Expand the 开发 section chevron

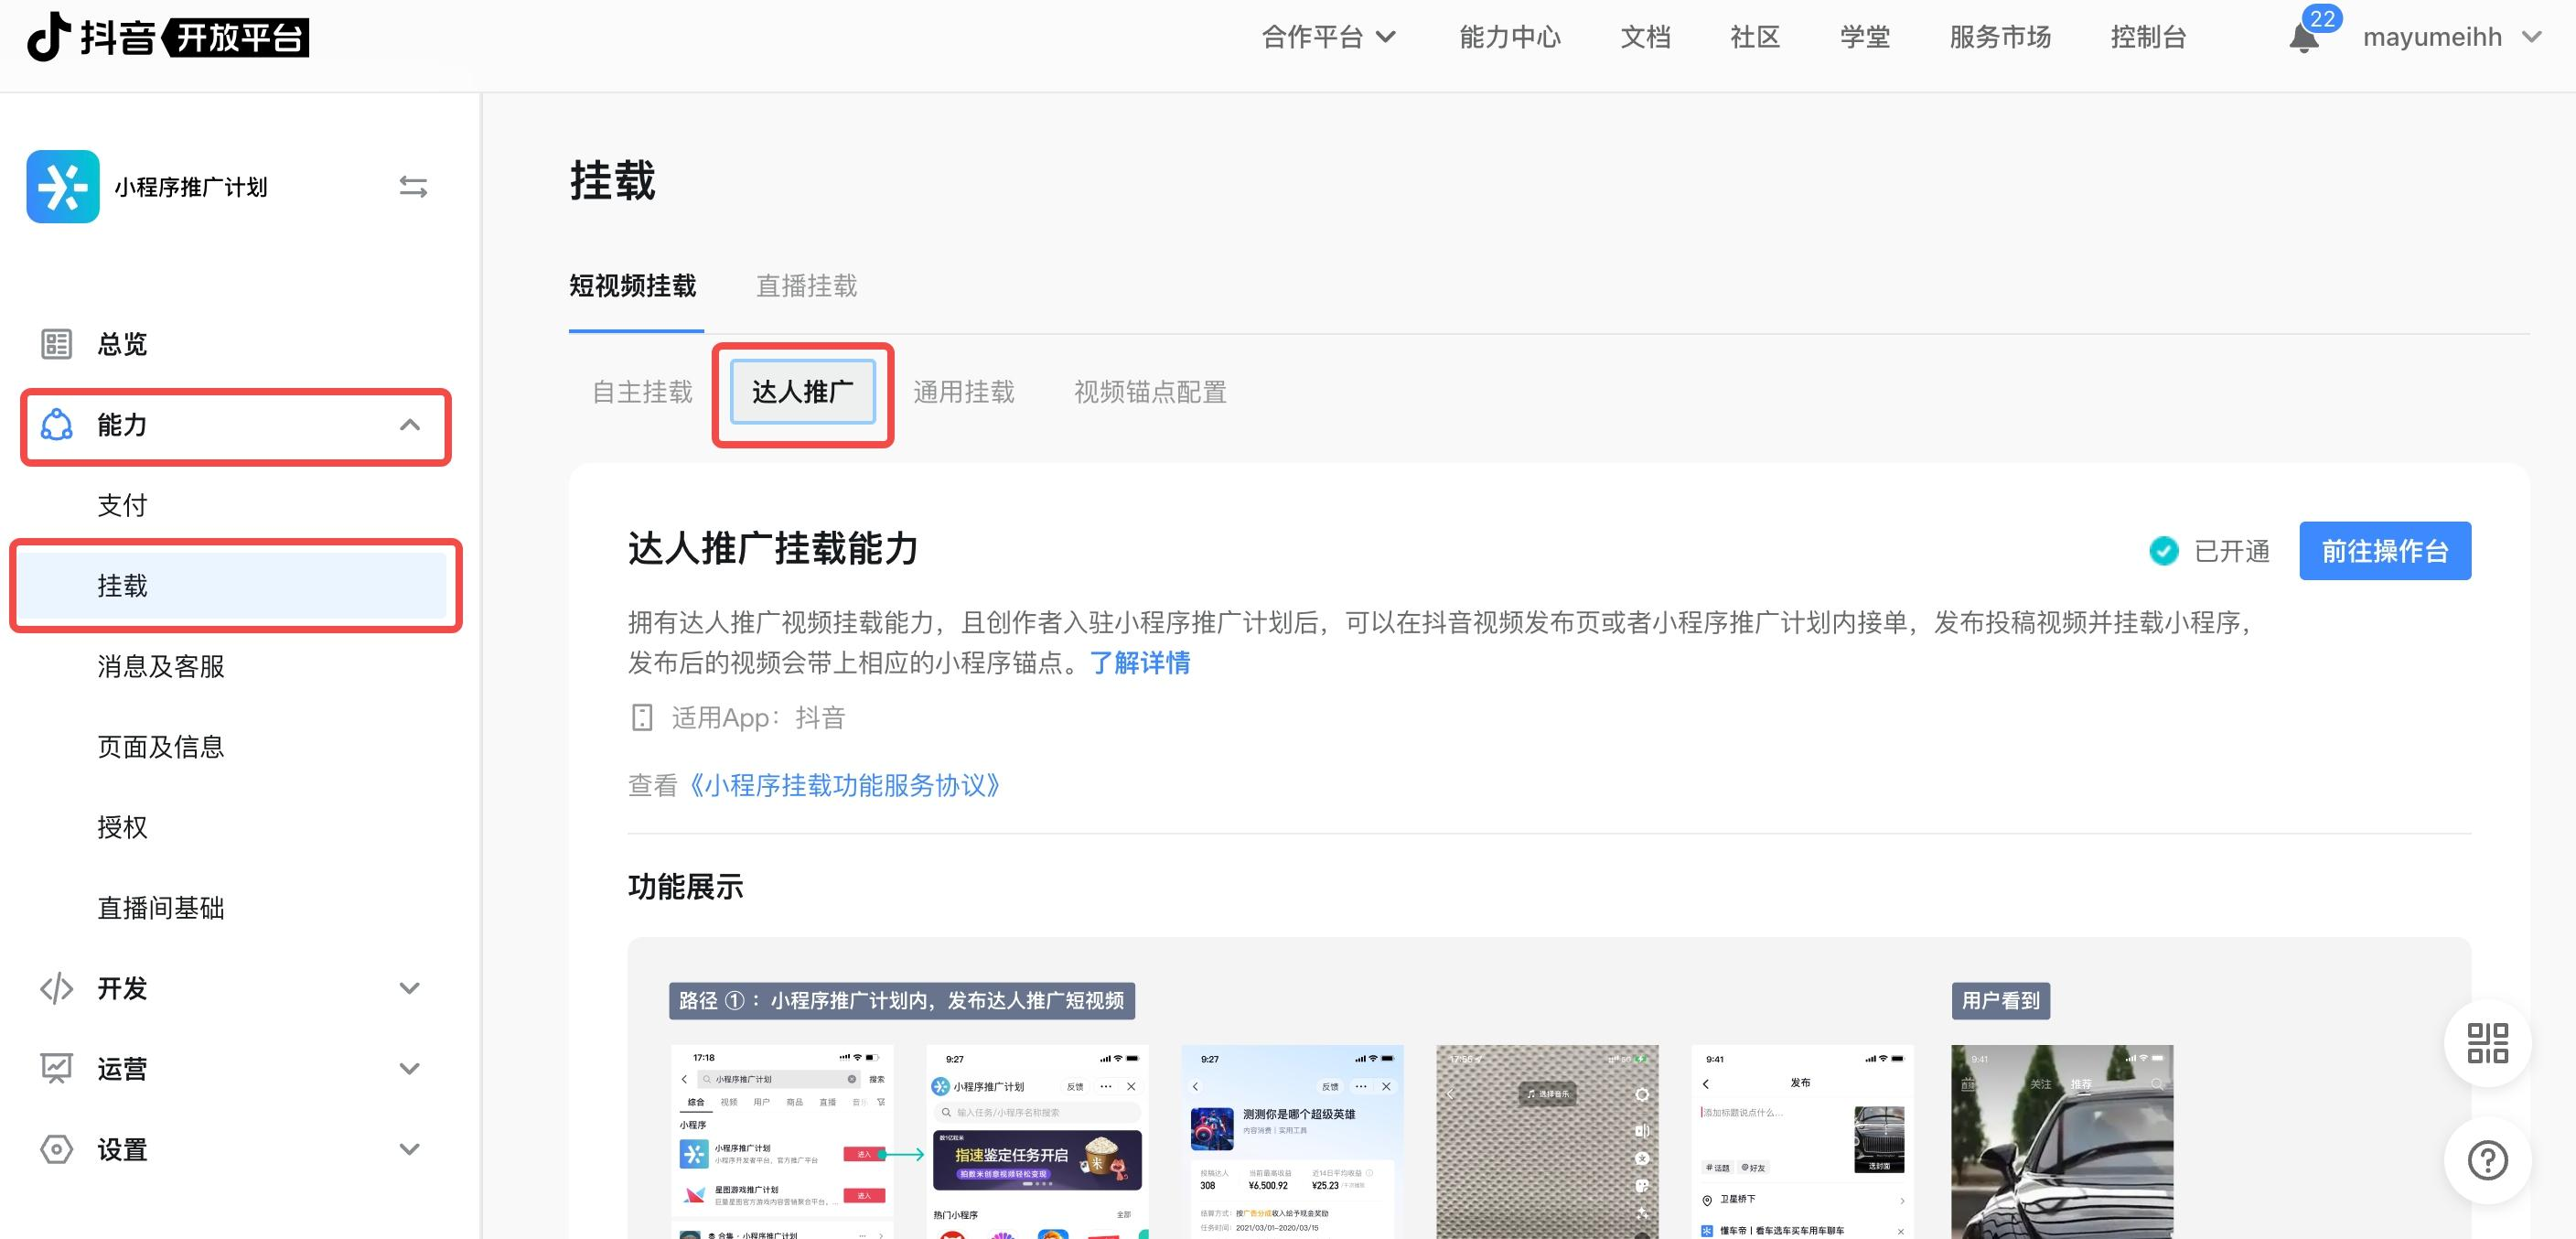tap(409, 988)
